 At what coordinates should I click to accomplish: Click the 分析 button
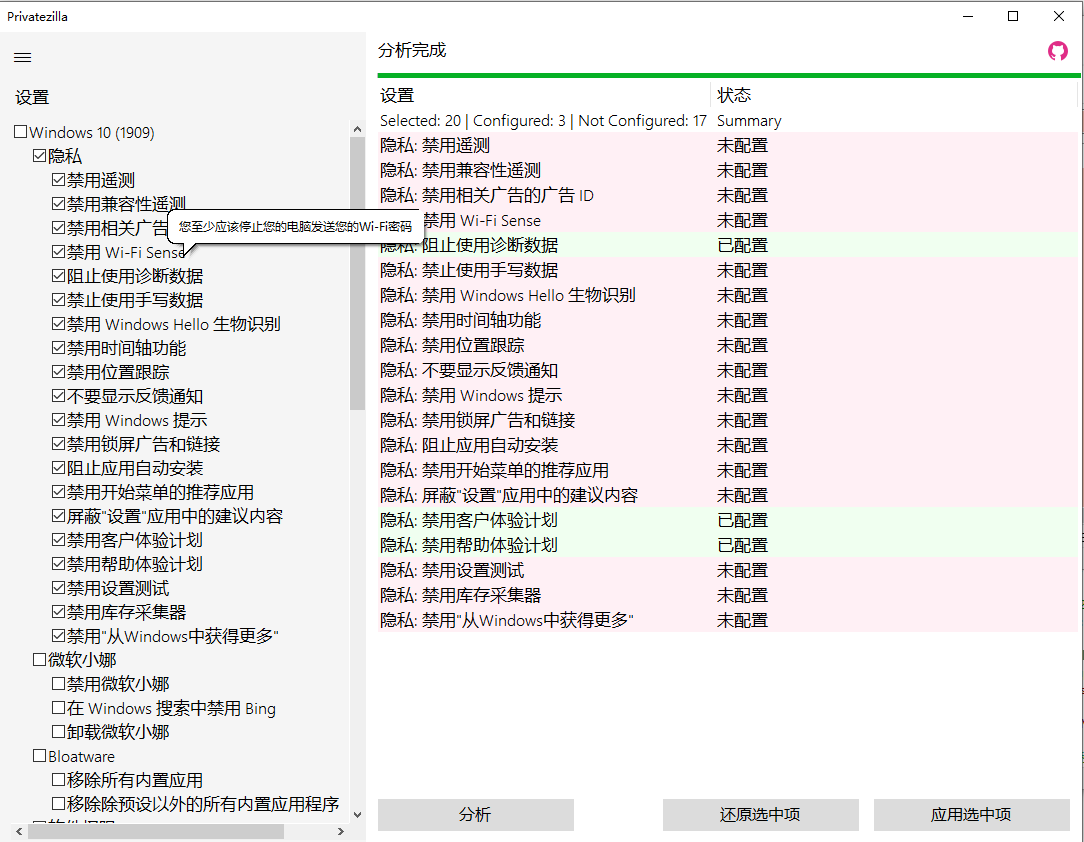click(x=476, y=814)
